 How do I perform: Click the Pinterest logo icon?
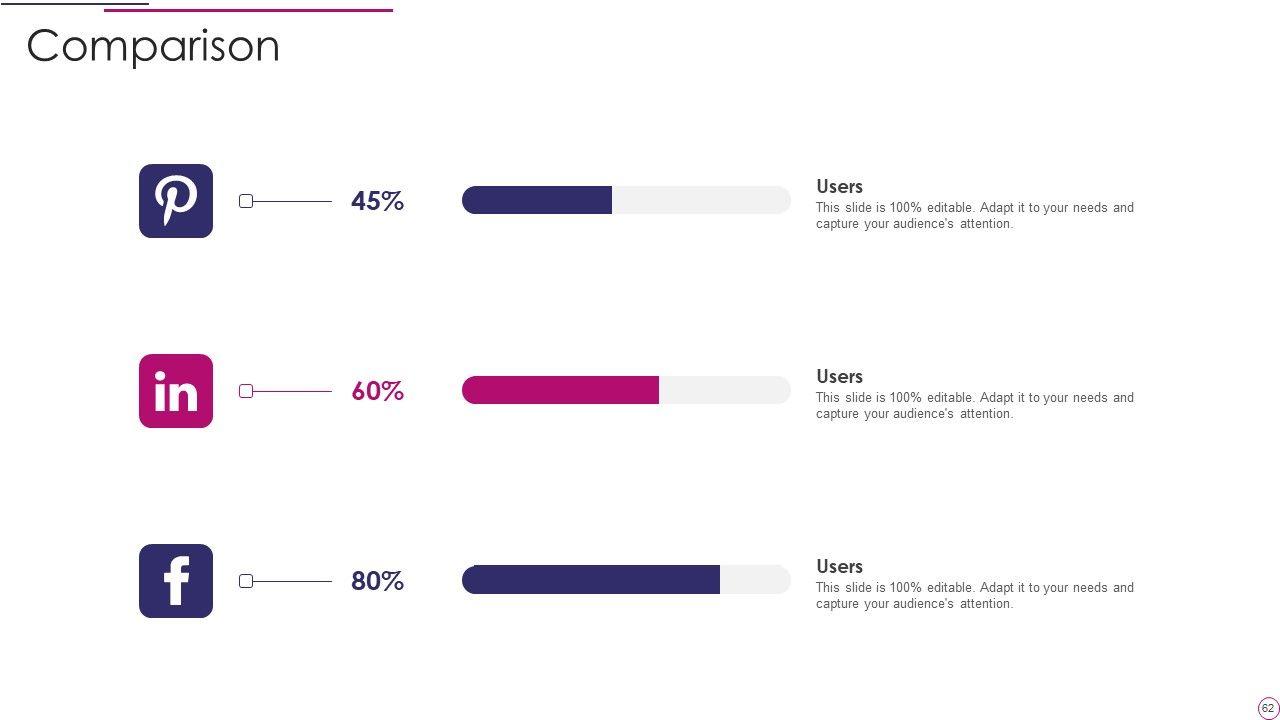(176, 201)
